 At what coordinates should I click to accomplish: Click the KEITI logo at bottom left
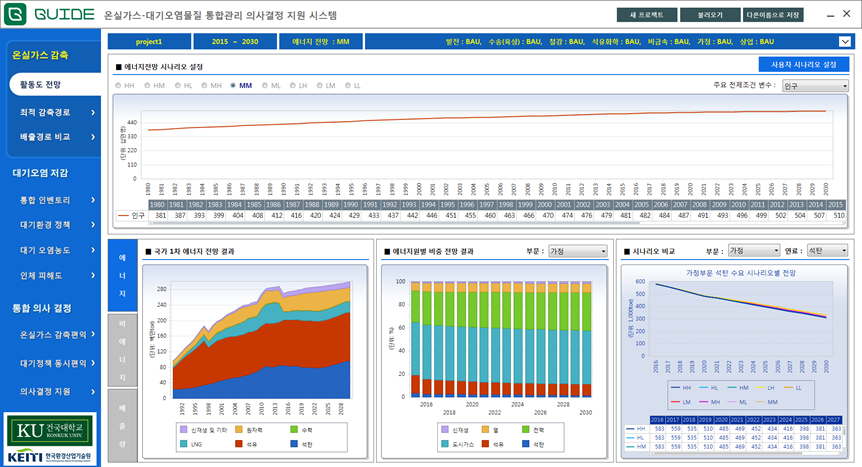[x=50, y=457]
